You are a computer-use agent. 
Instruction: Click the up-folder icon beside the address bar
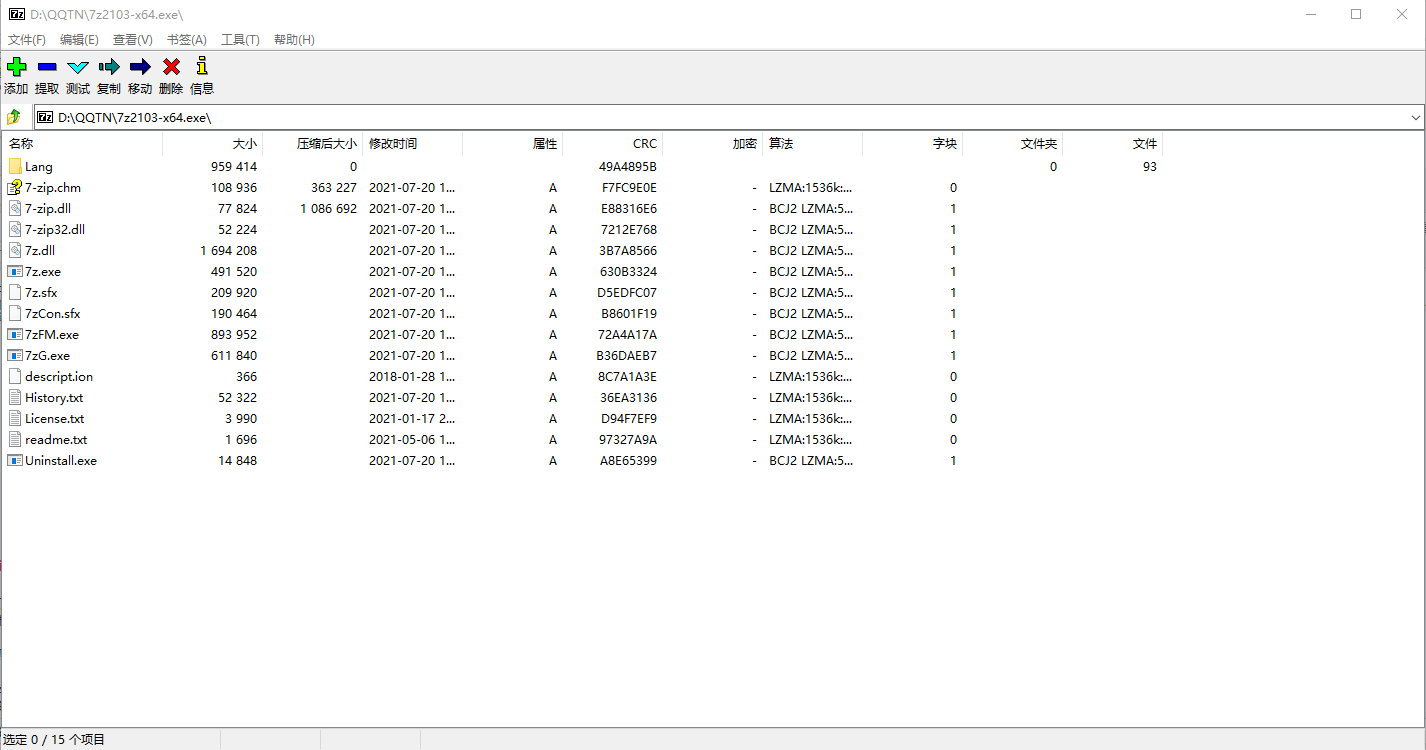coord(14,117)
